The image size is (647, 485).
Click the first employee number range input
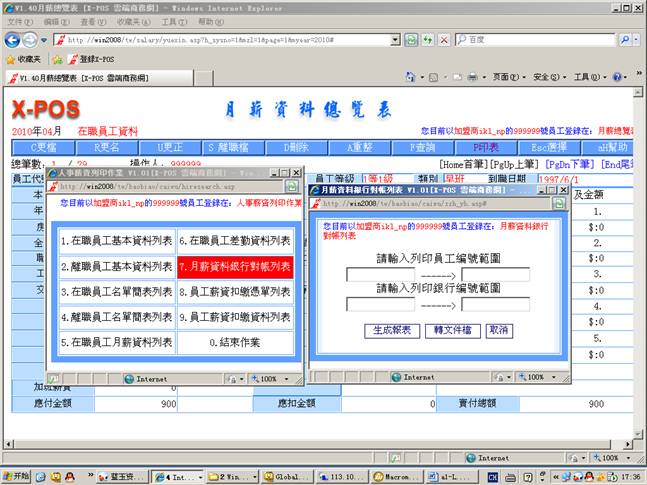coord(380,275)
